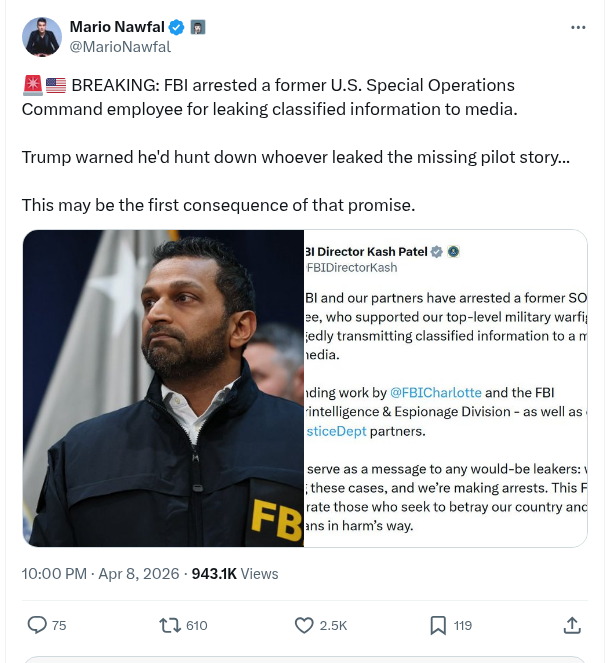Enlarge the Kash Patel FBI jacket photo

pos(163,388)
